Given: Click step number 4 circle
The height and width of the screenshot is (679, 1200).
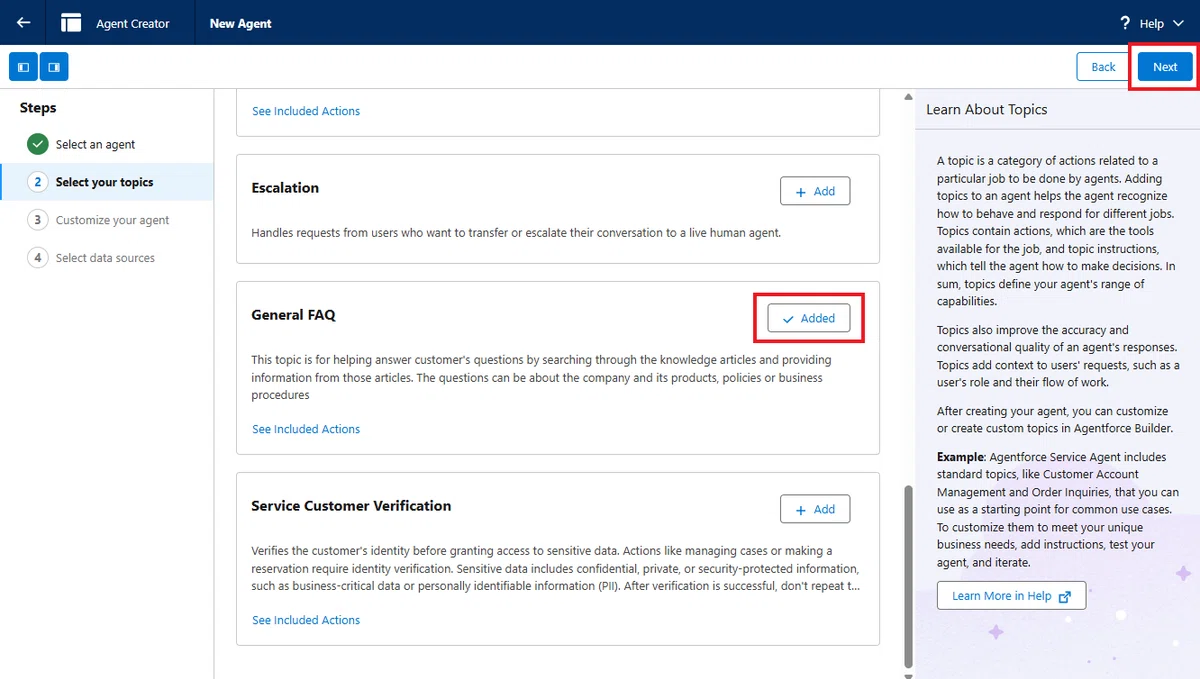Looking at the screenshot, I should tap(38, 258).
